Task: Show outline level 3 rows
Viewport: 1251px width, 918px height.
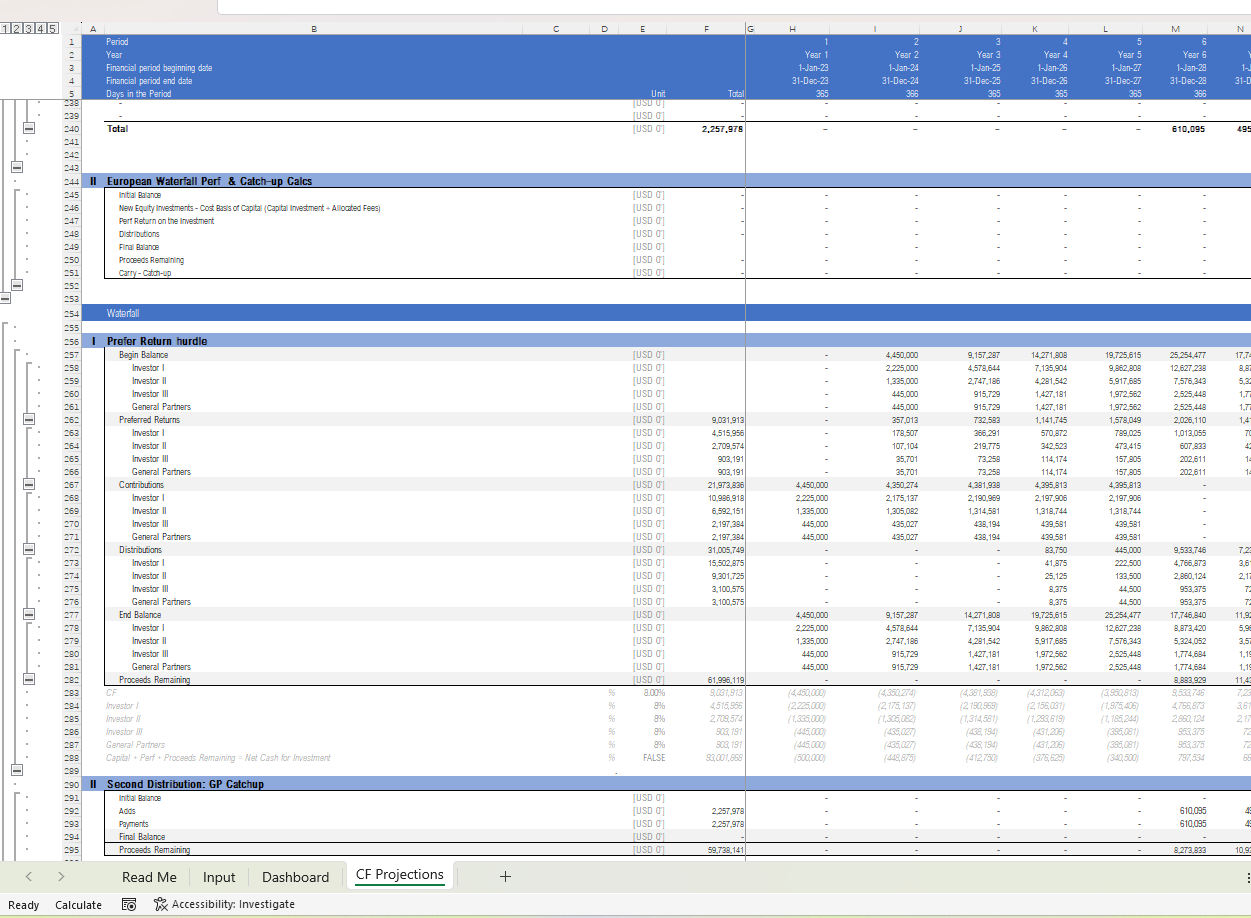Action: [x=28, y=29]
